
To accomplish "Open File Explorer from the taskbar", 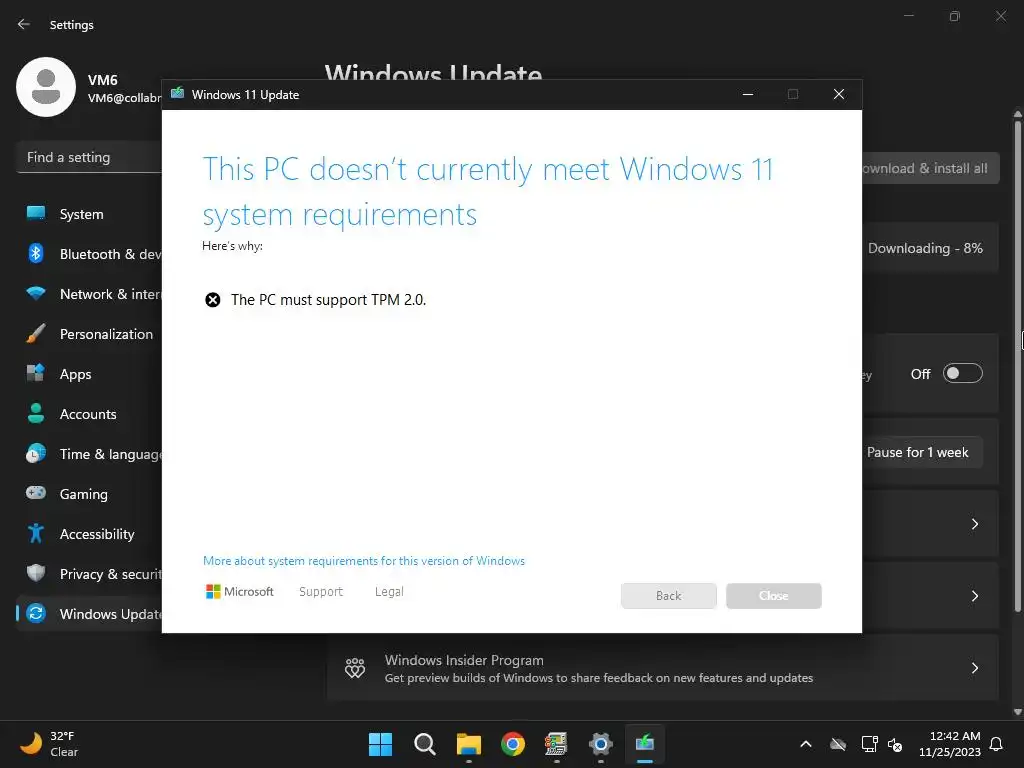I will [468, 744].
